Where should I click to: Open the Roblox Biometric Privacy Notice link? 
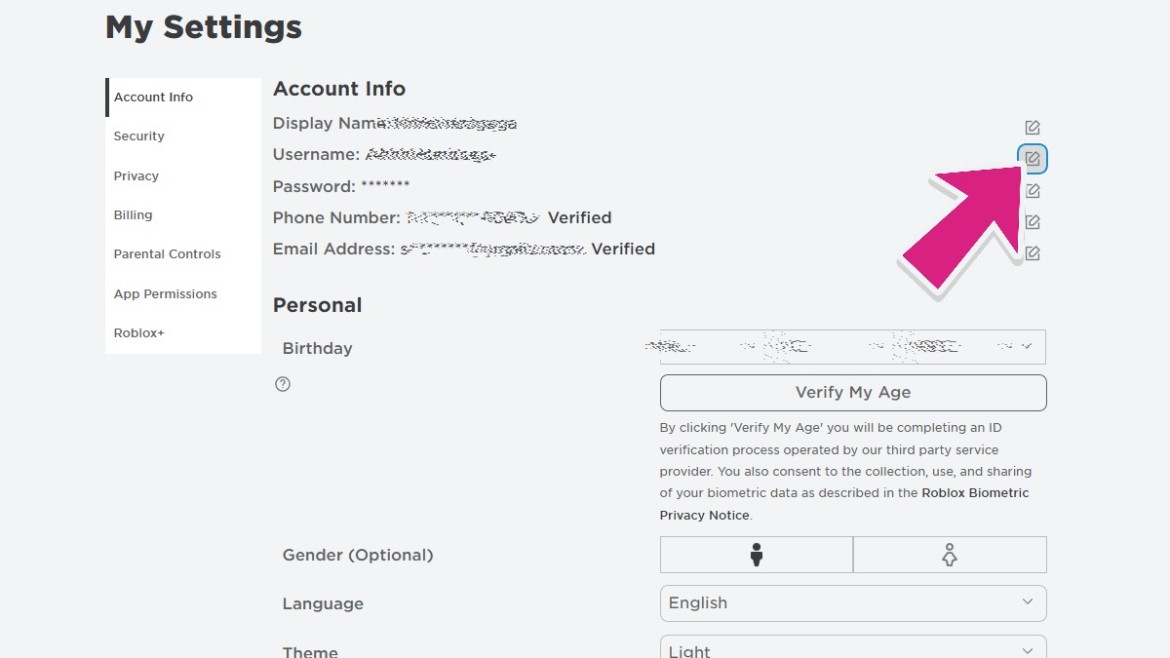844,504
